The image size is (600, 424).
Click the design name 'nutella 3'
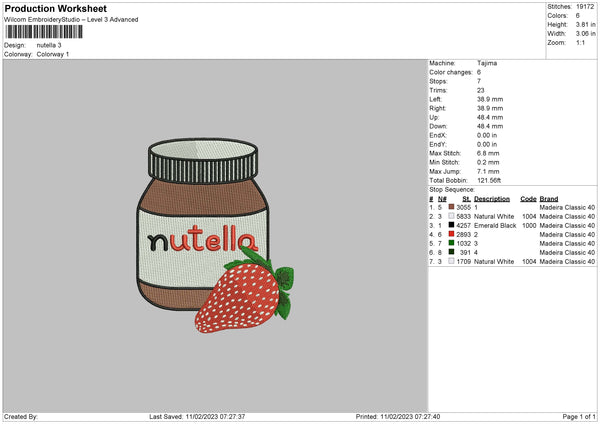click(x=49, y=45)
